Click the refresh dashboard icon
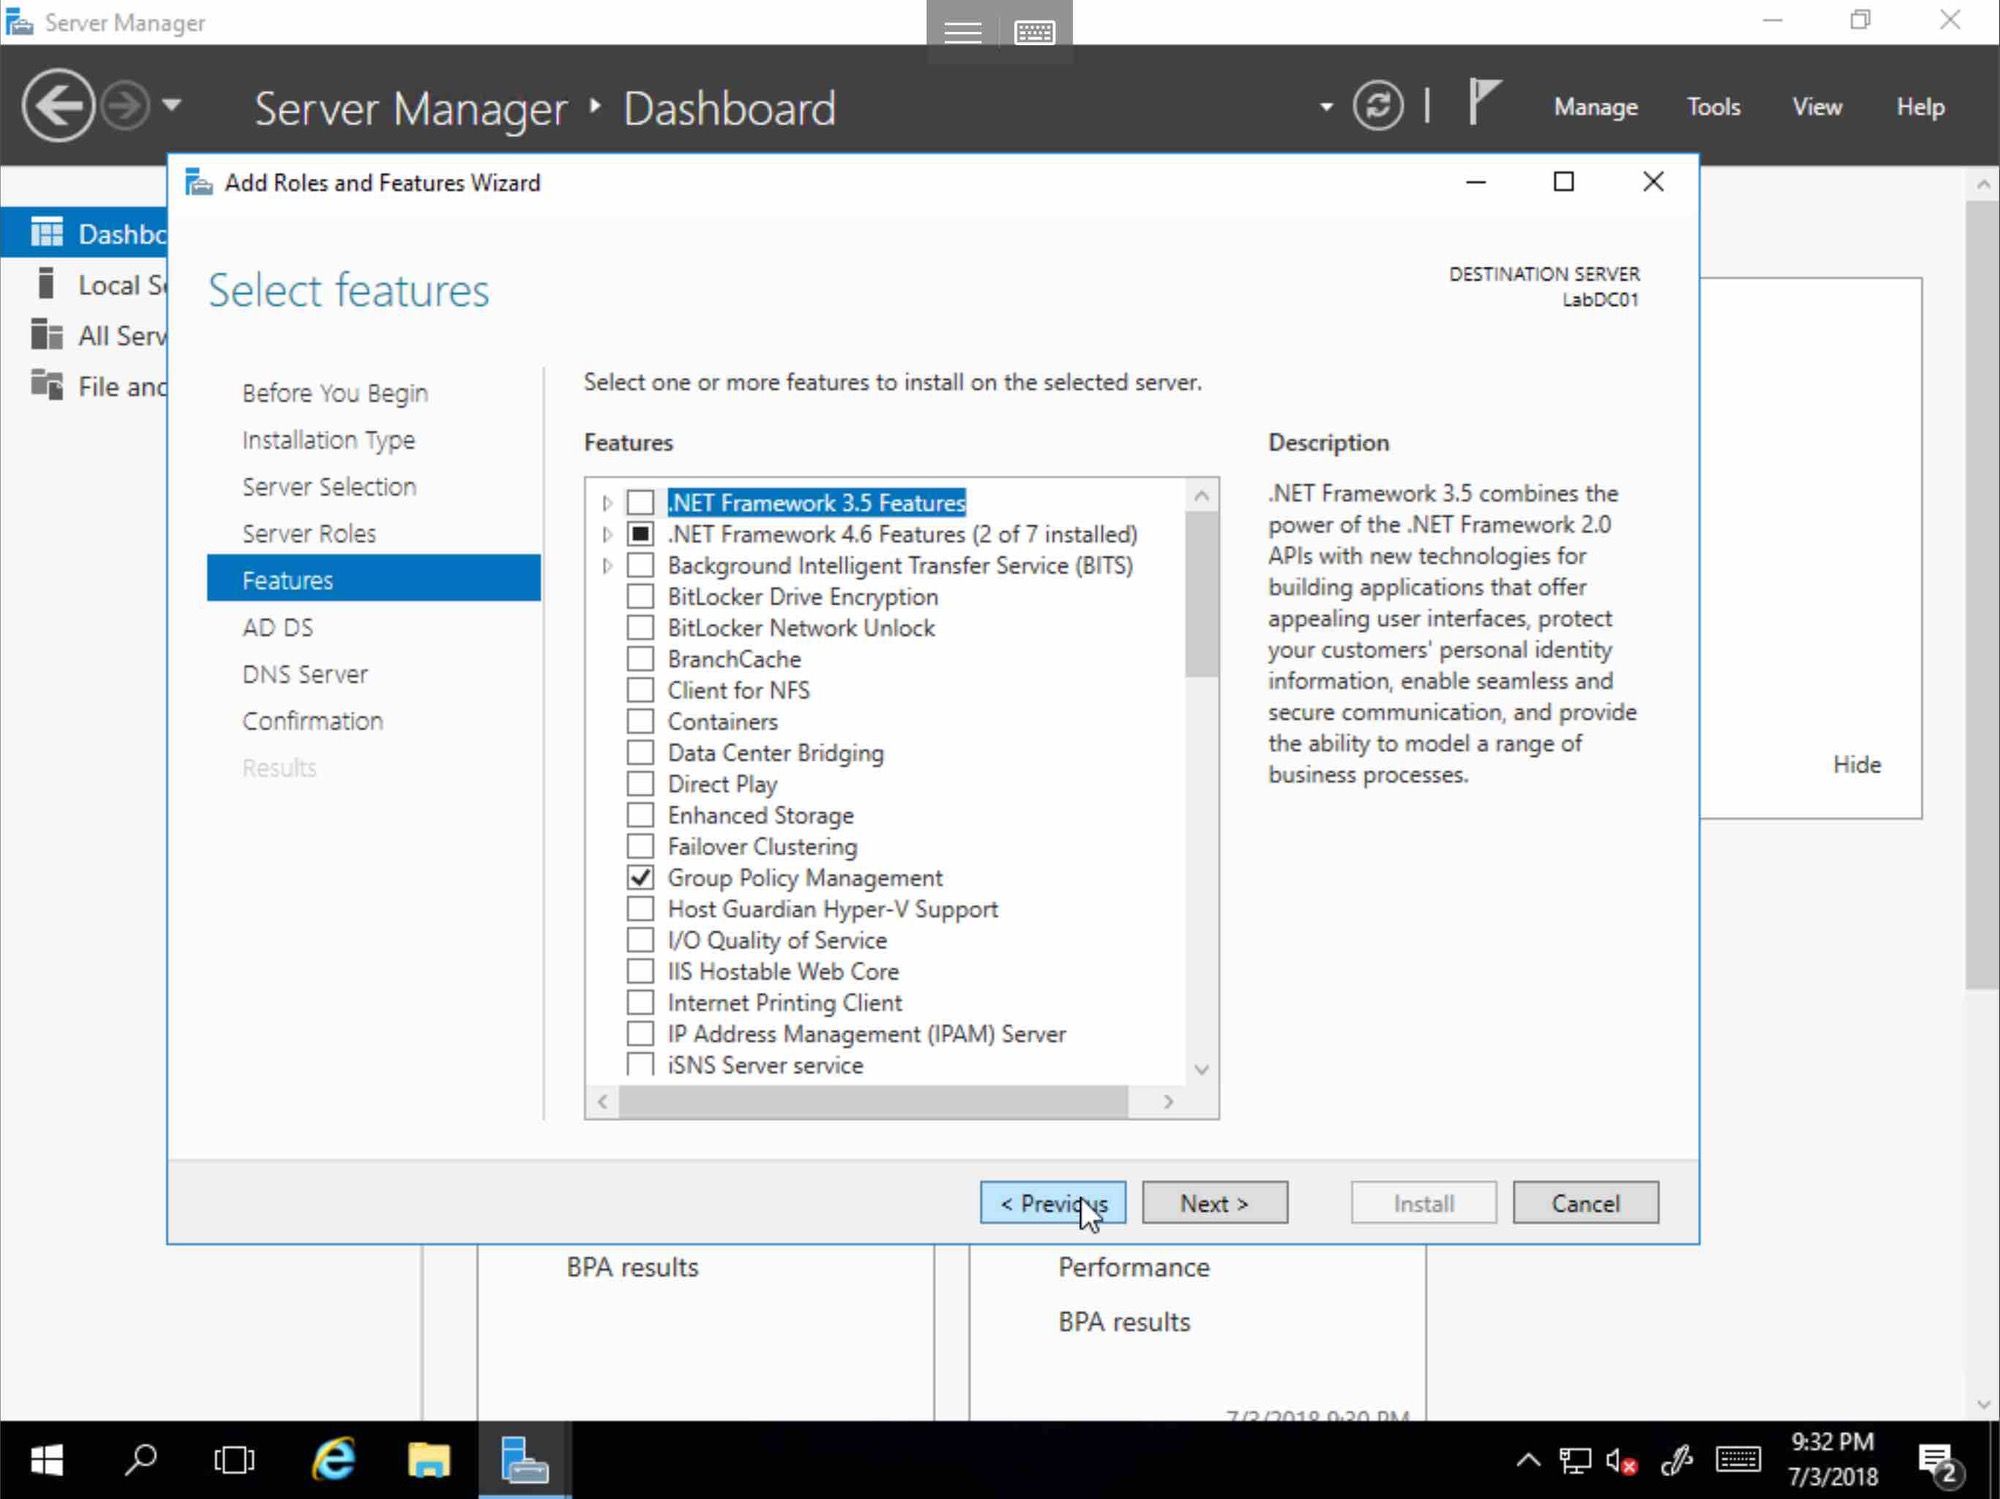2000x1499 pixels. tap(1378, 105)
